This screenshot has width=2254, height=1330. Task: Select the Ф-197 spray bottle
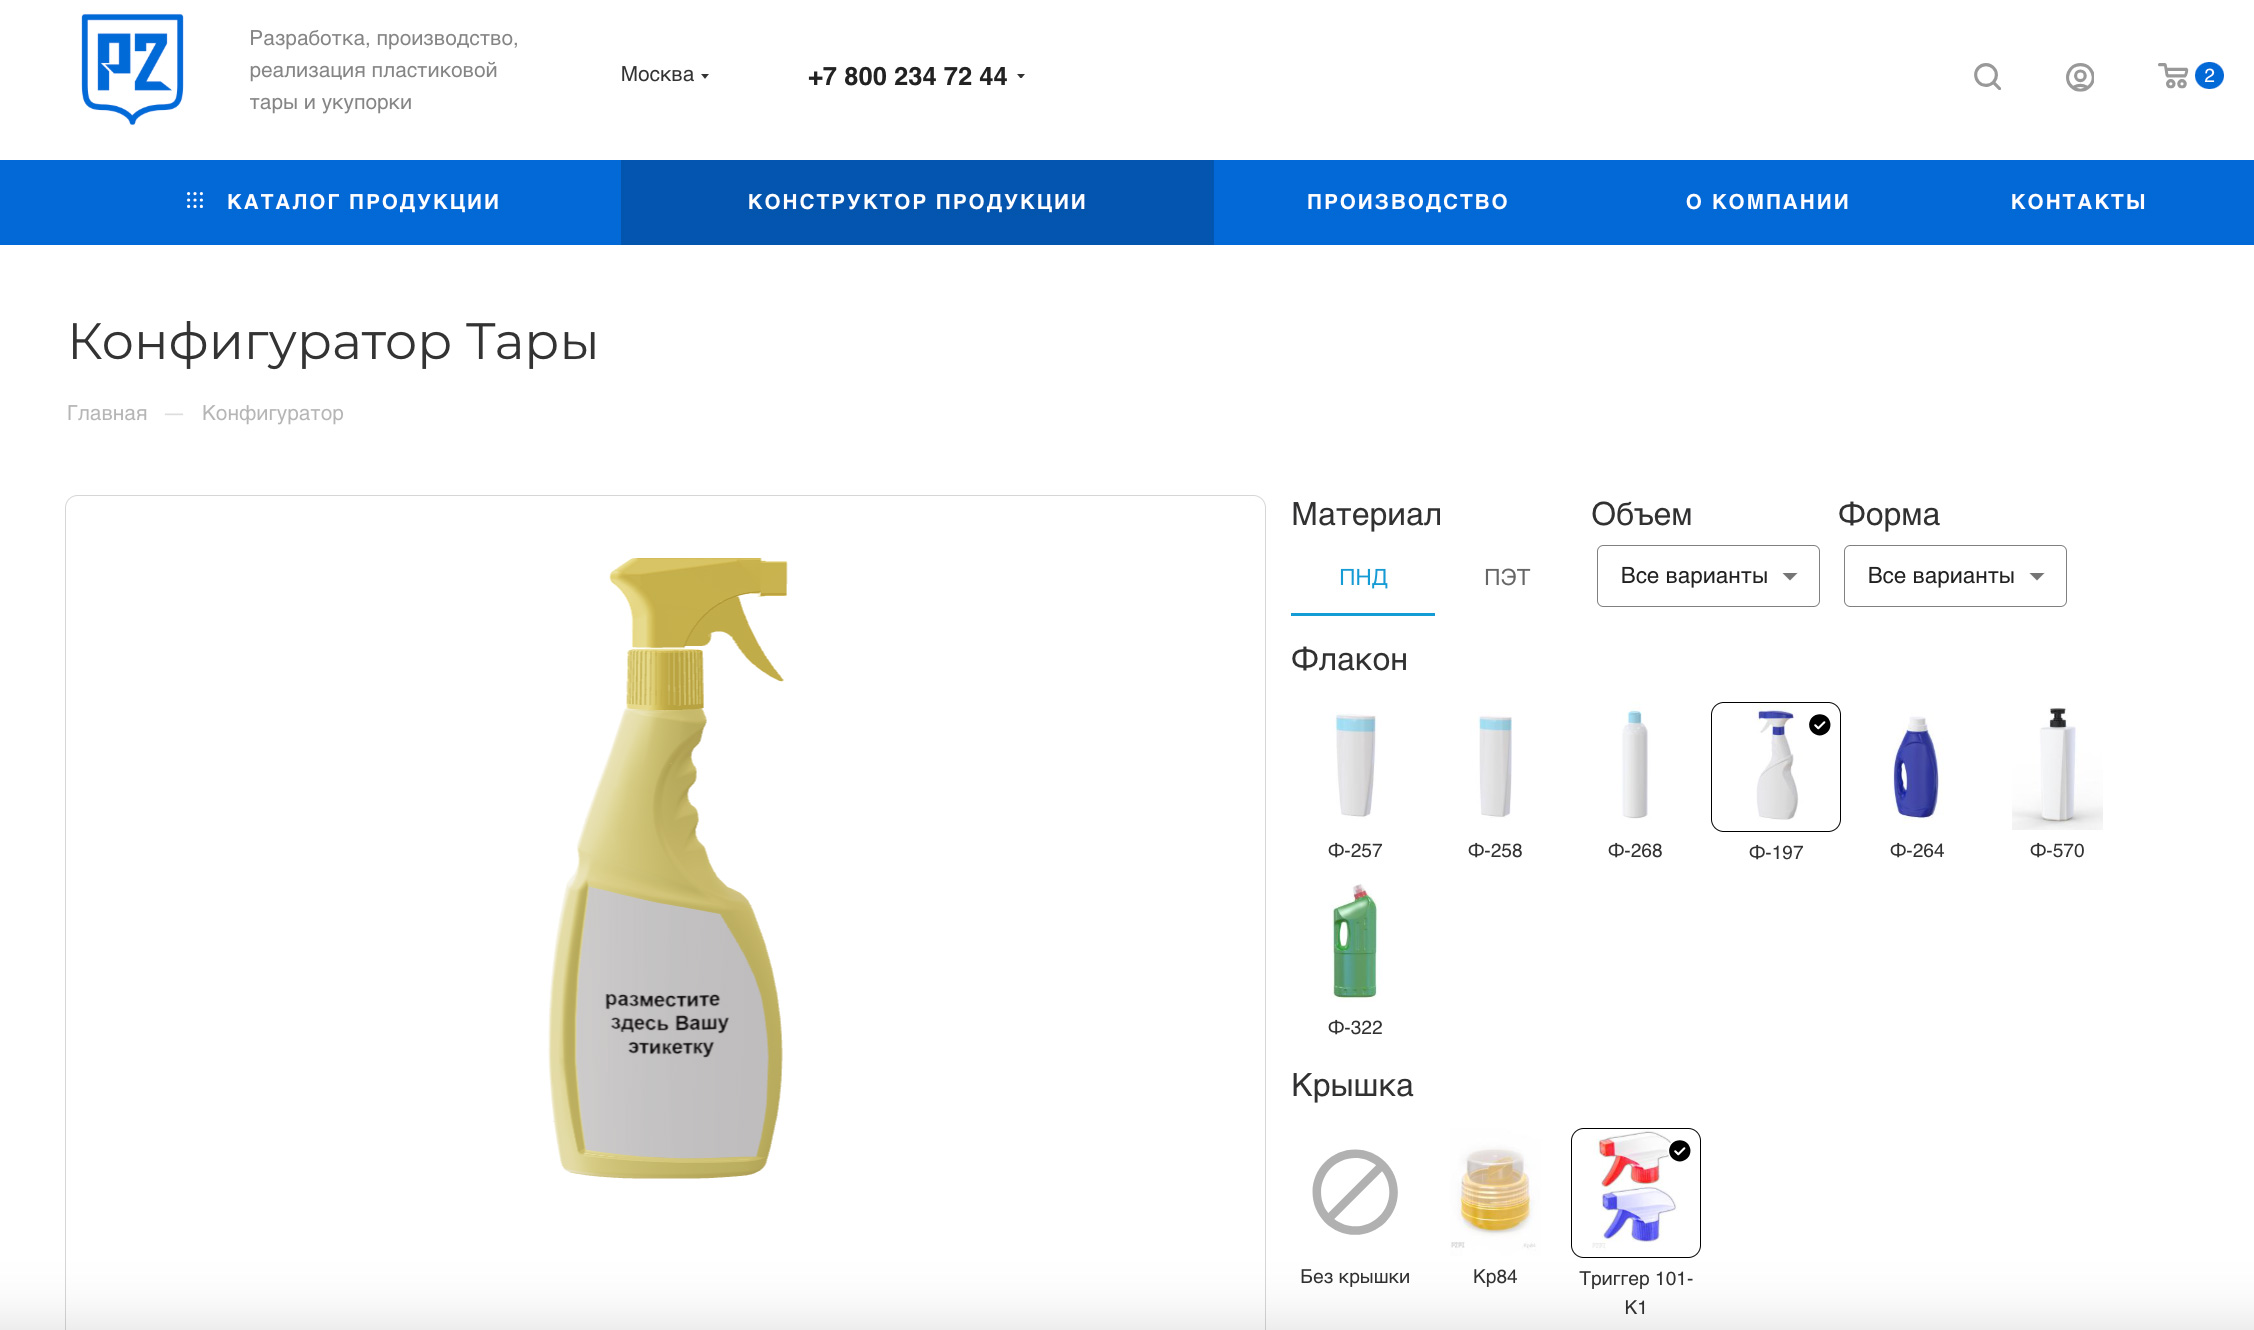[1776, 767]
